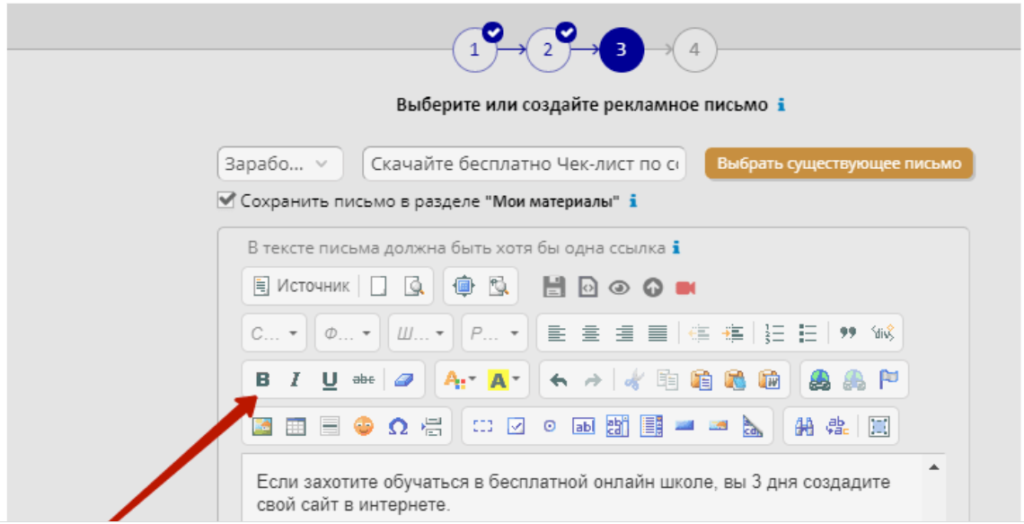Click the red video camera icon
The height and width of the screenshot is (524, 1024).
686,287
